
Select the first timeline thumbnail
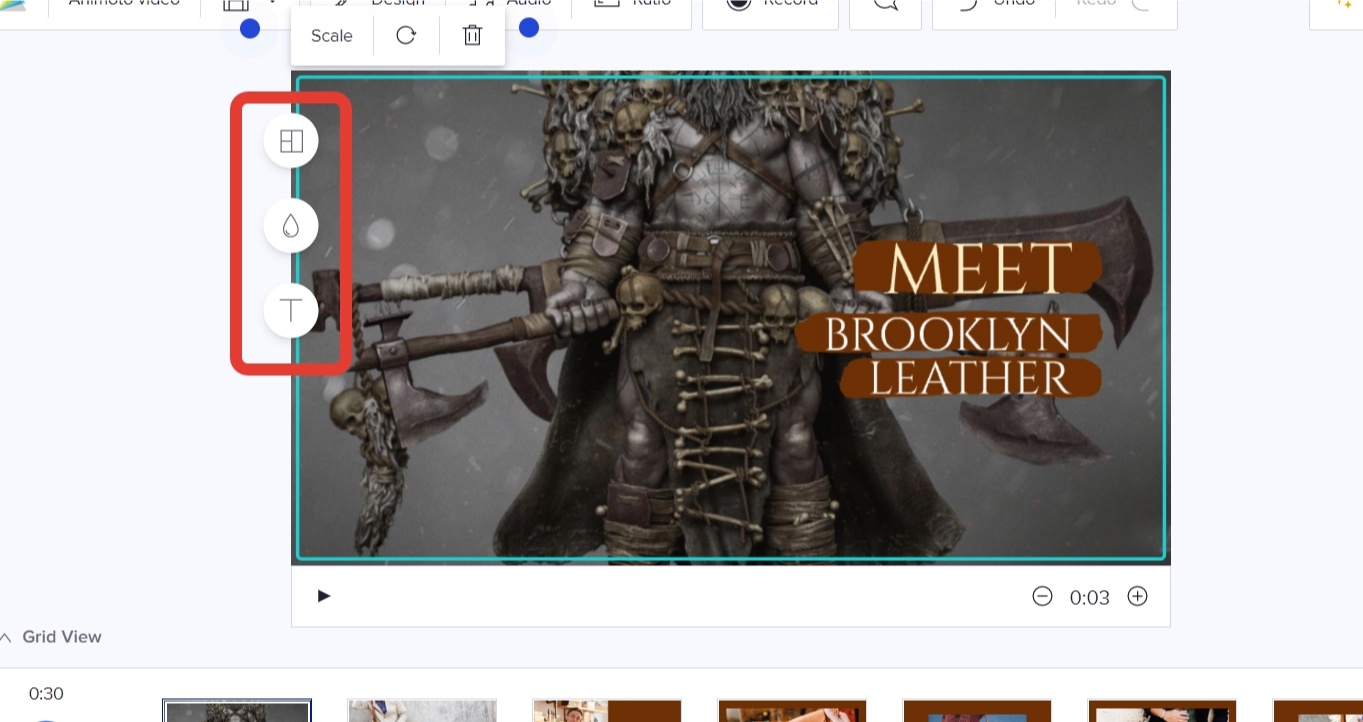[237, 710]
